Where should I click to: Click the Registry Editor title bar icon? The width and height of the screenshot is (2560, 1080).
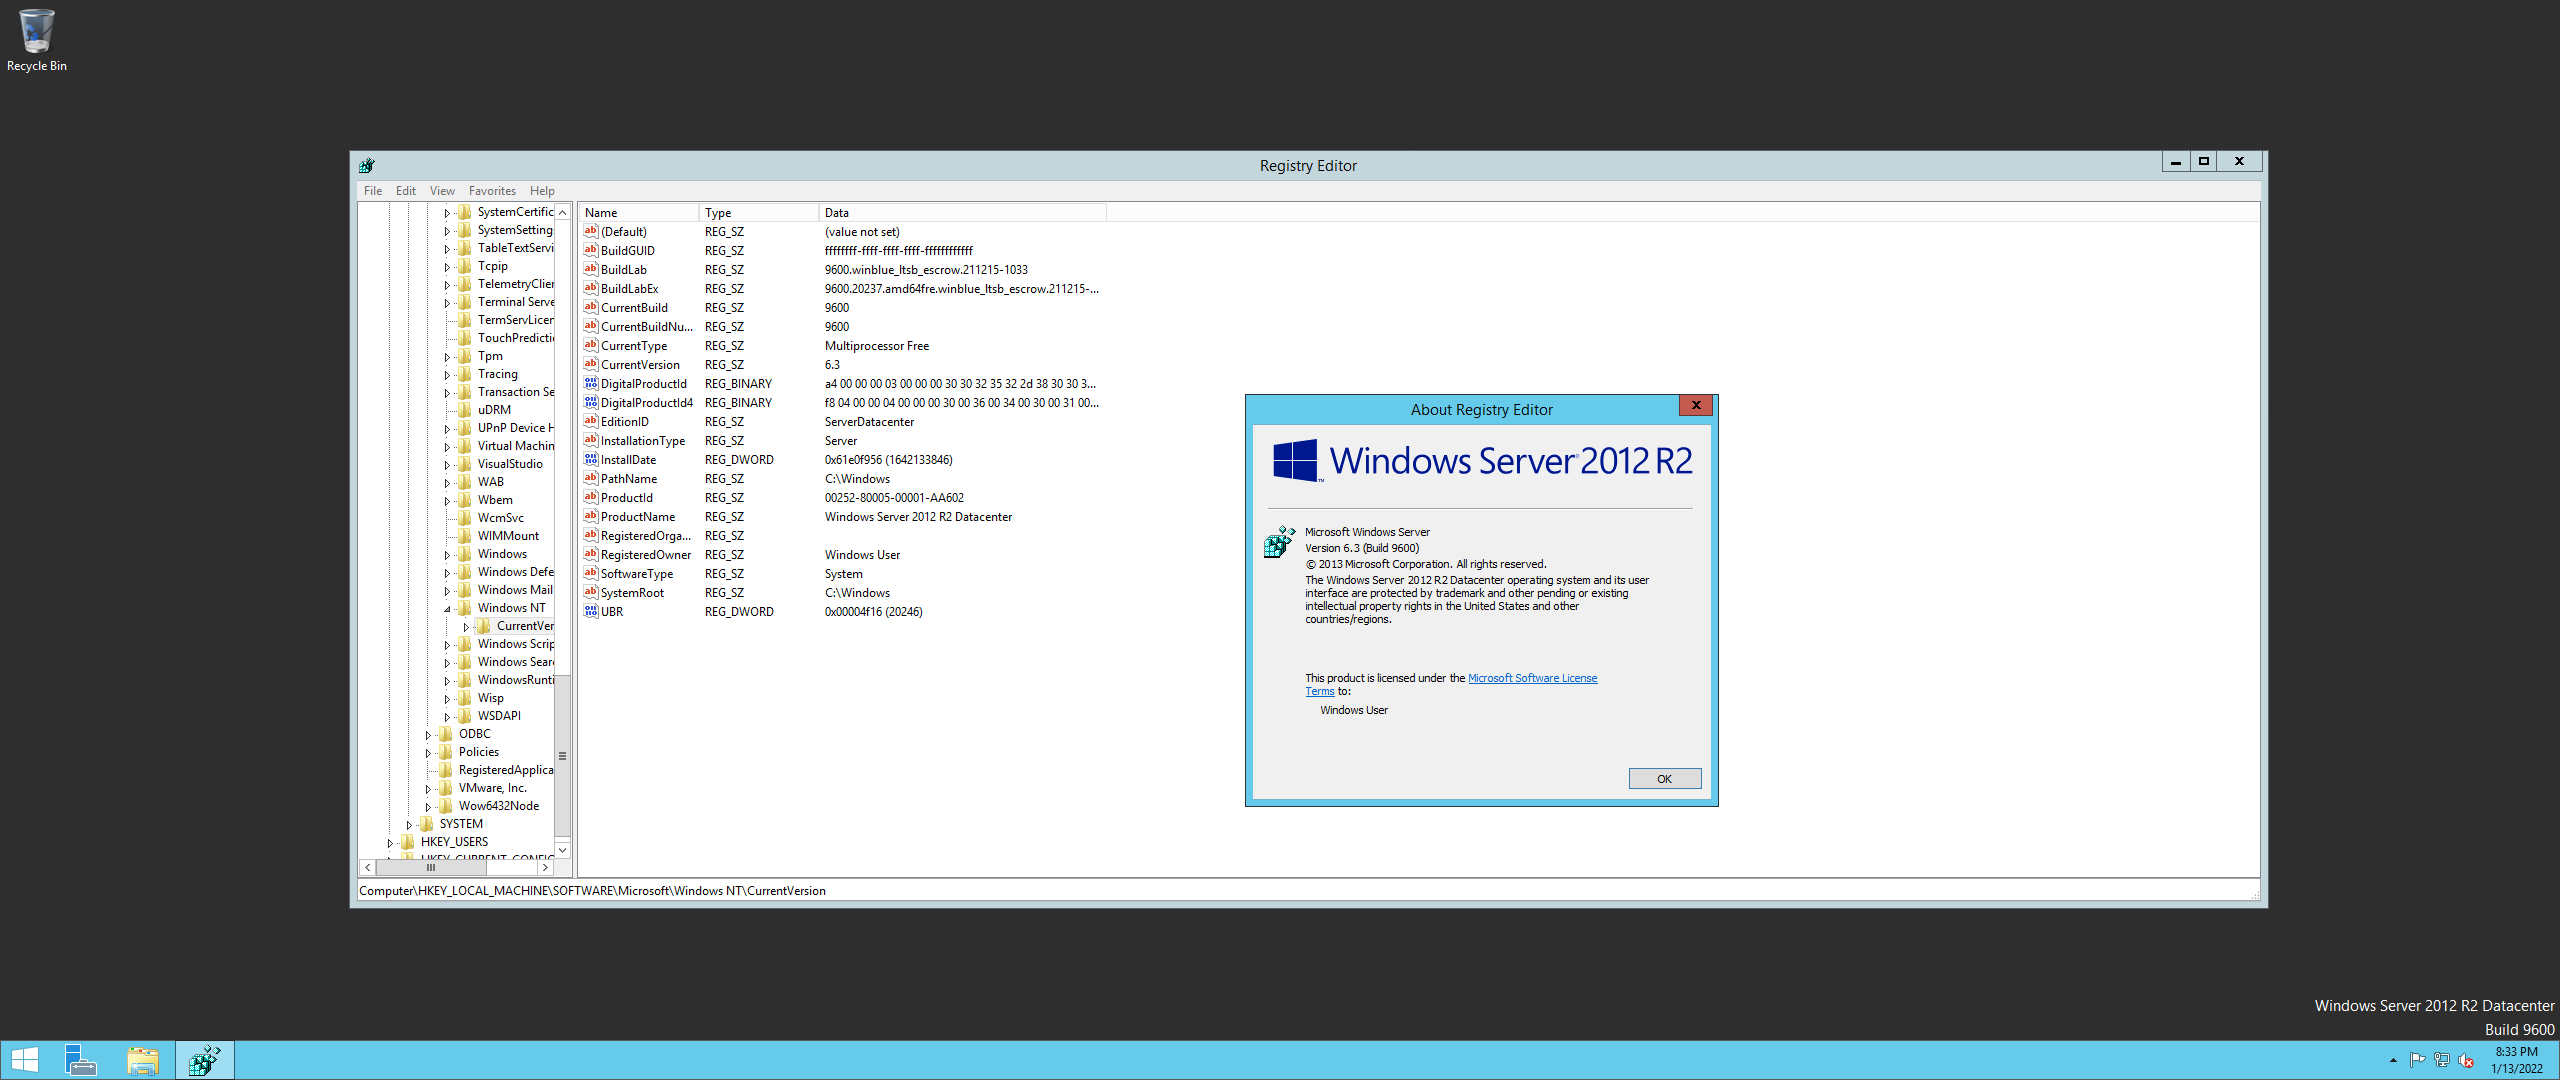click(367, 166)
